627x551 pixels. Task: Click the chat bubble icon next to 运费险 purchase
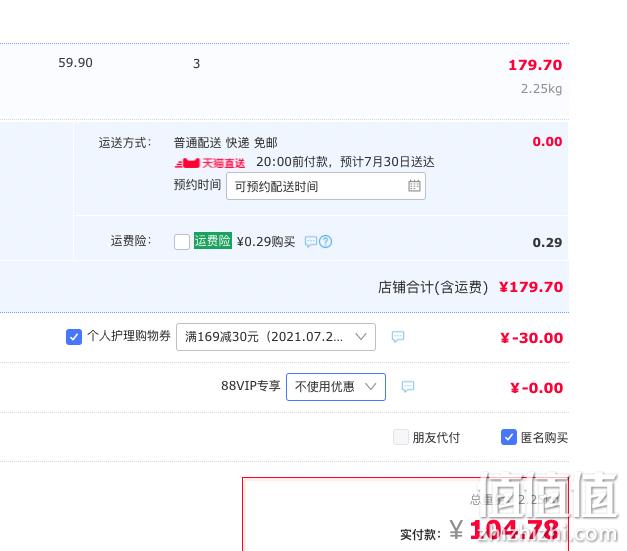point(311,242)
